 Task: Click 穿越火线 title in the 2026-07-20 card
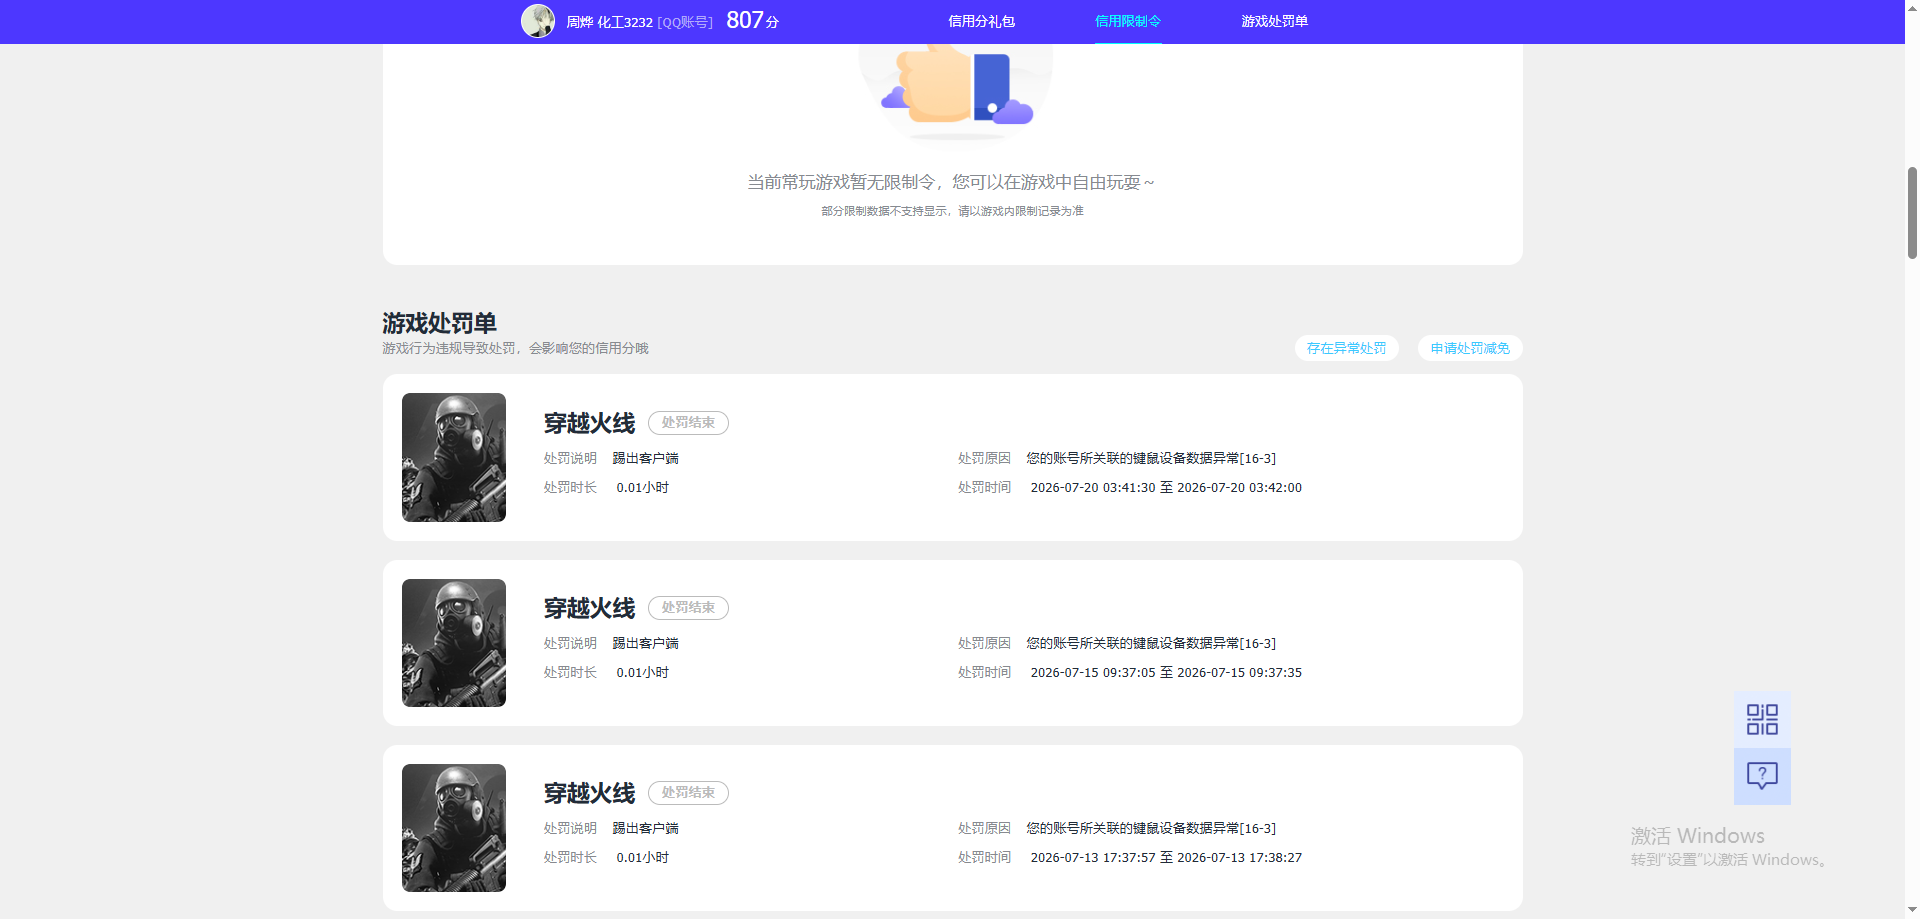(590, 423)
